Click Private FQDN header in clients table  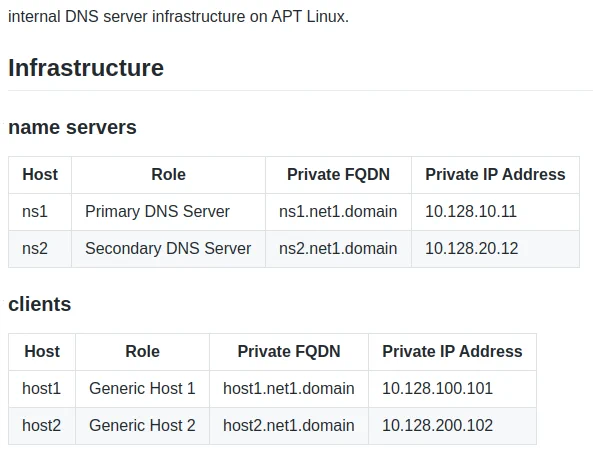pyautogui.click(x=289, y=352)
